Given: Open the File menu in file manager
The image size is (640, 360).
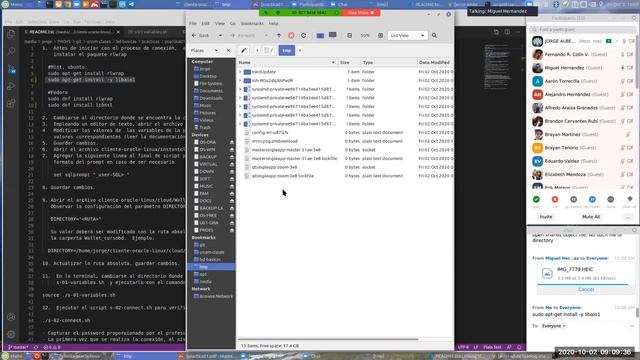Looking at the screenshot, I should coord(193,24).
